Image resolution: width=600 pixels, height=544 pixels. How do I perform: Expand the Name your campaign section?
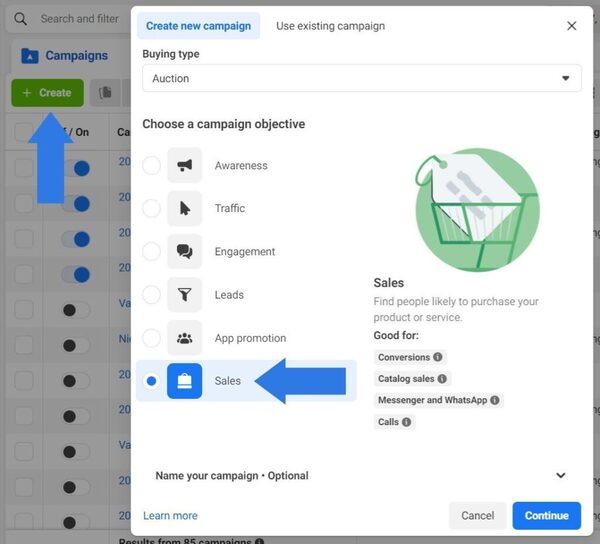pyautogui.click(x=560, y=476)
